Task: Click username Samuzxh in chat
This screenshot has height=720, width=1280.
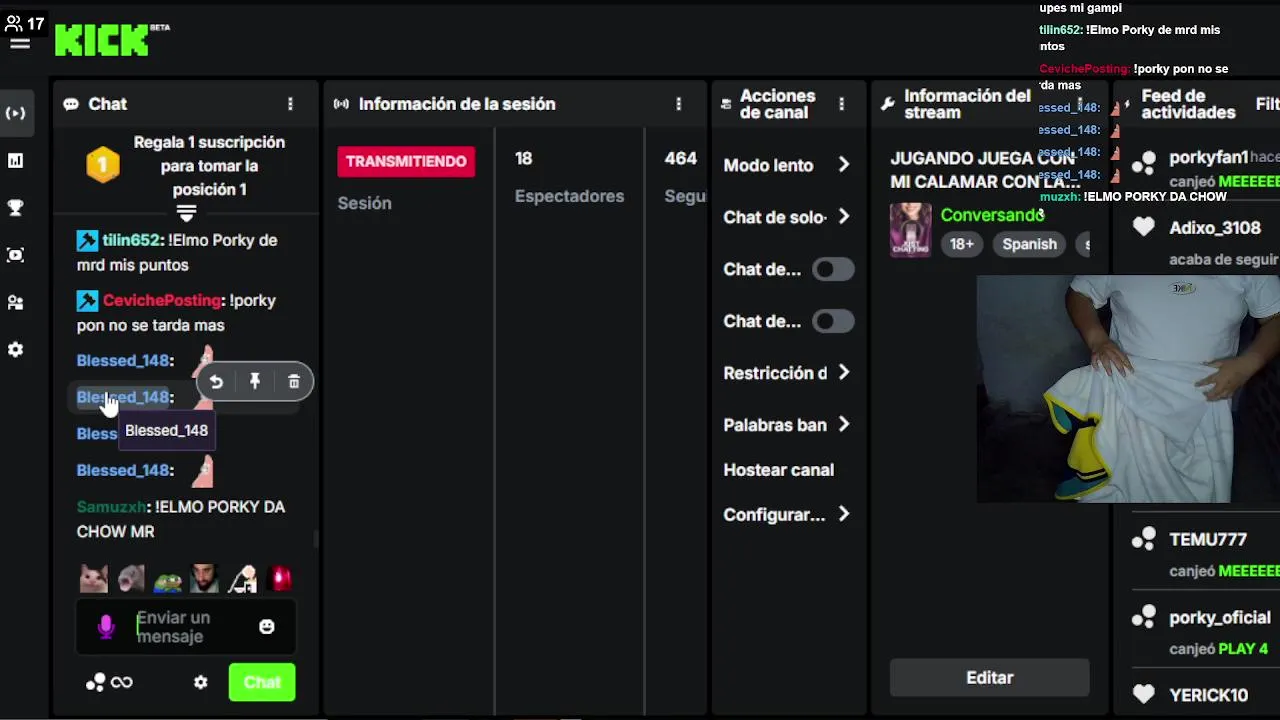Action: click(111, 507)
